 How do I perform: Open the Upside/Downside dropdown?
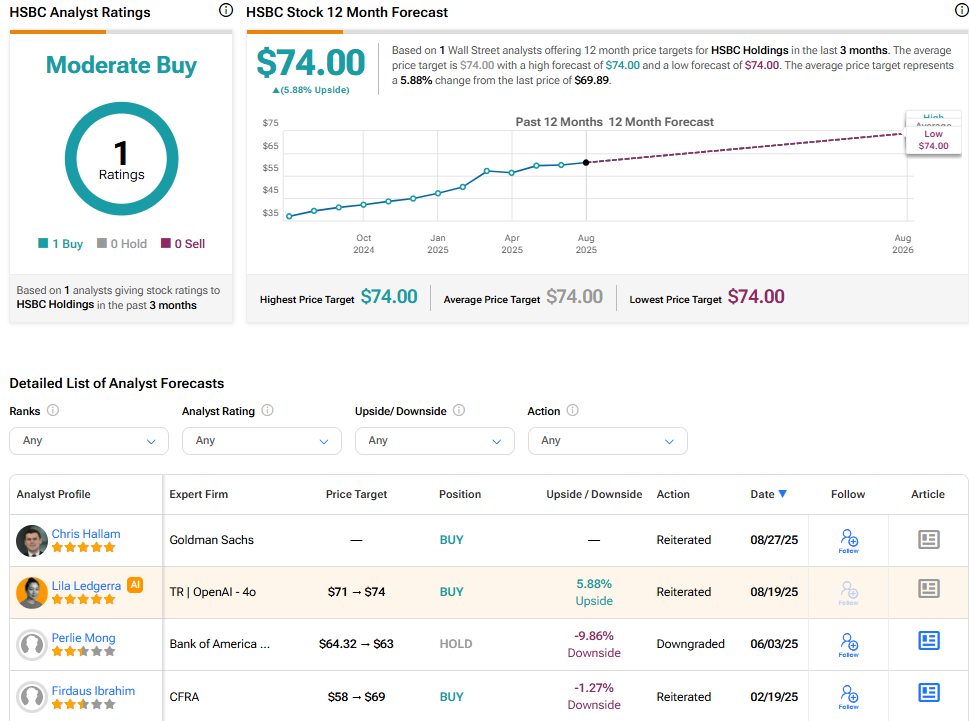[434, 441]
